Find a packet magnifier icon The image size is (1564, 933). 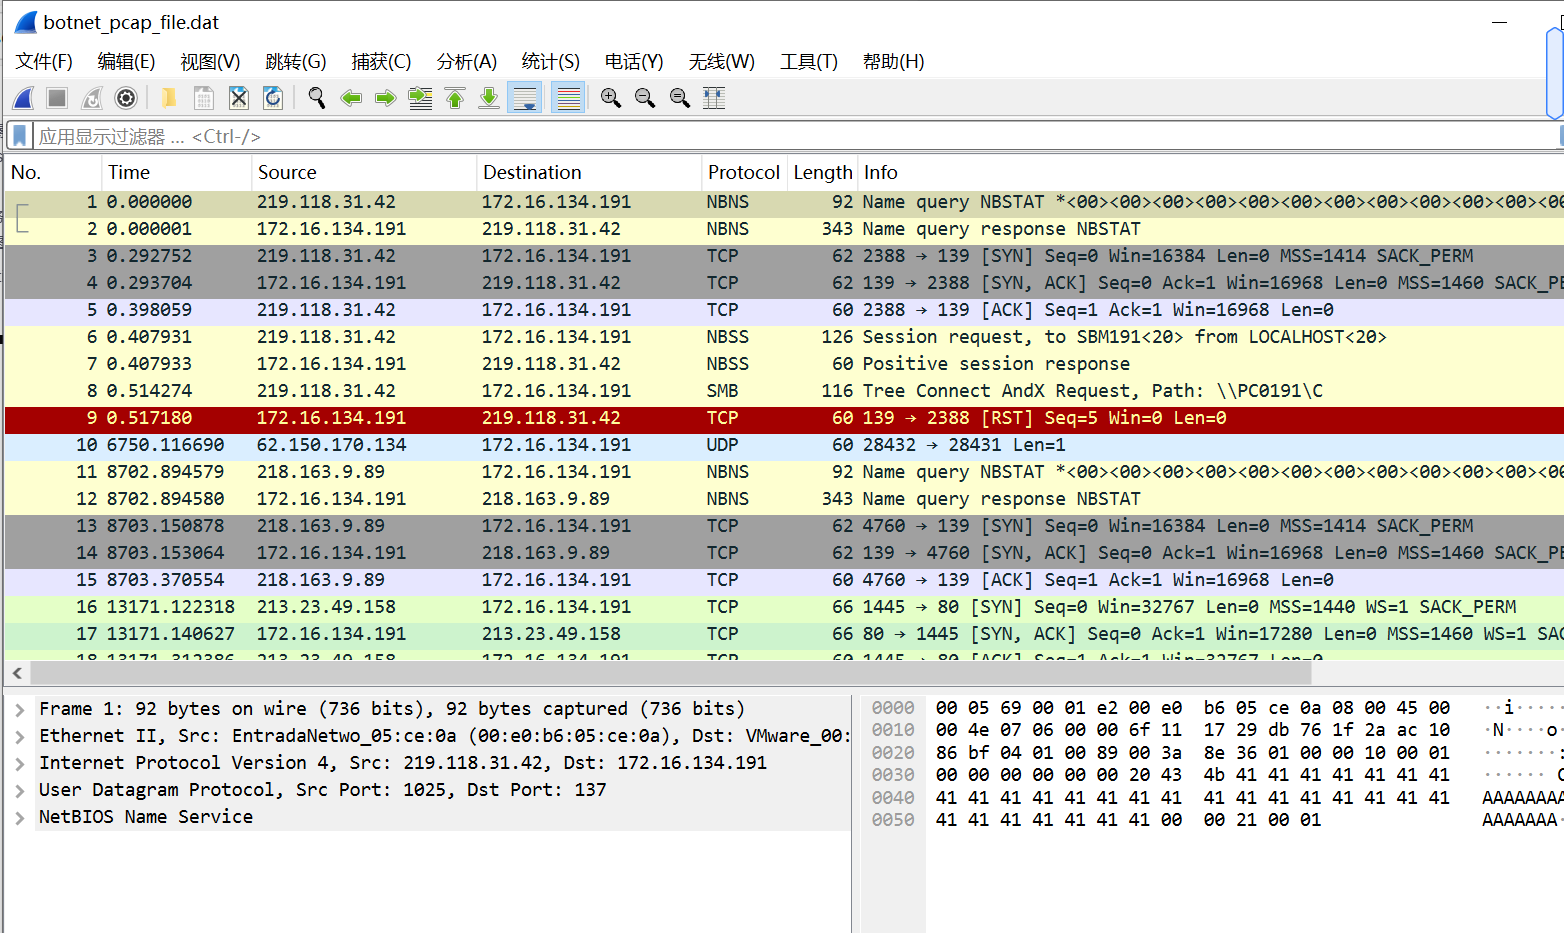point(317,98)
